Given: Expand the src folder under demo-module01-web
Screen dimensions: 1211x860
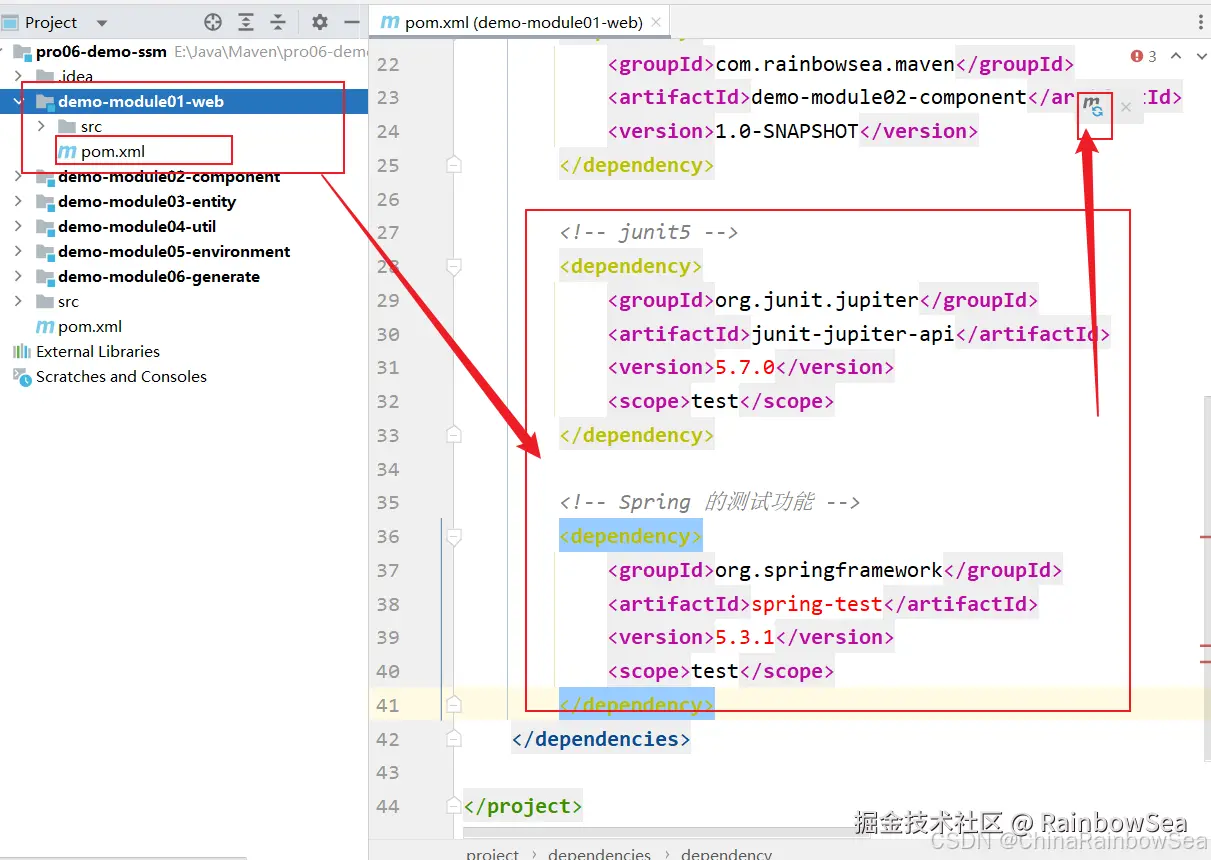Looking at the screenshot, I should pyautogui.click(x=41, y=126).
